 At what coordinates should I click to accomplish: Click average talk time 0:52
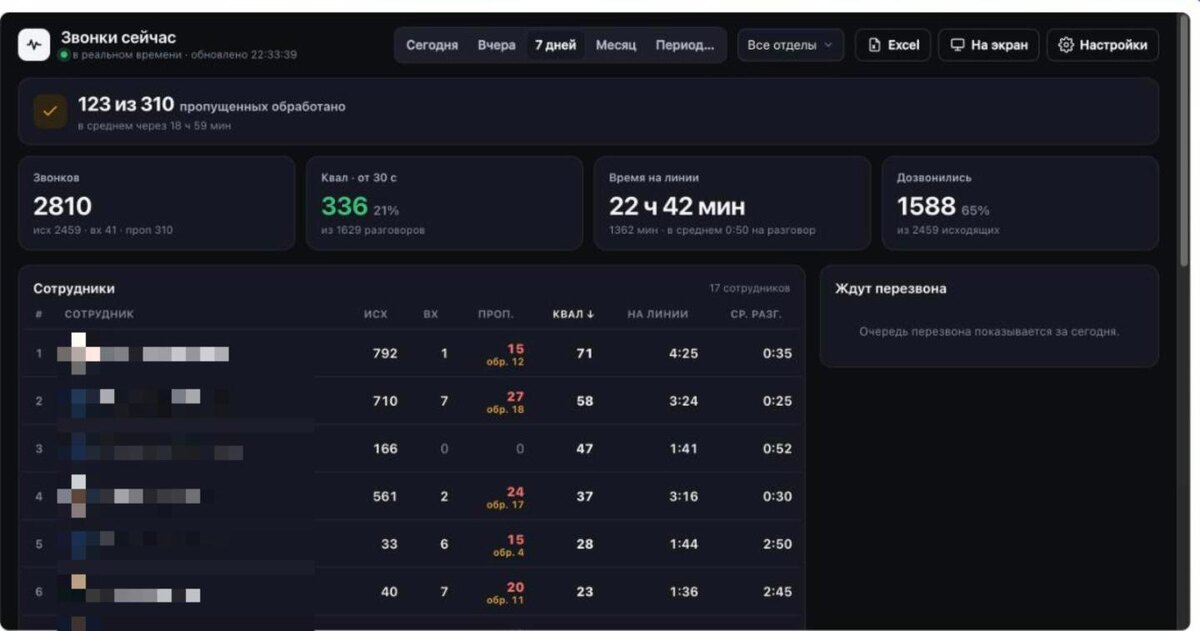pos(777,449)
